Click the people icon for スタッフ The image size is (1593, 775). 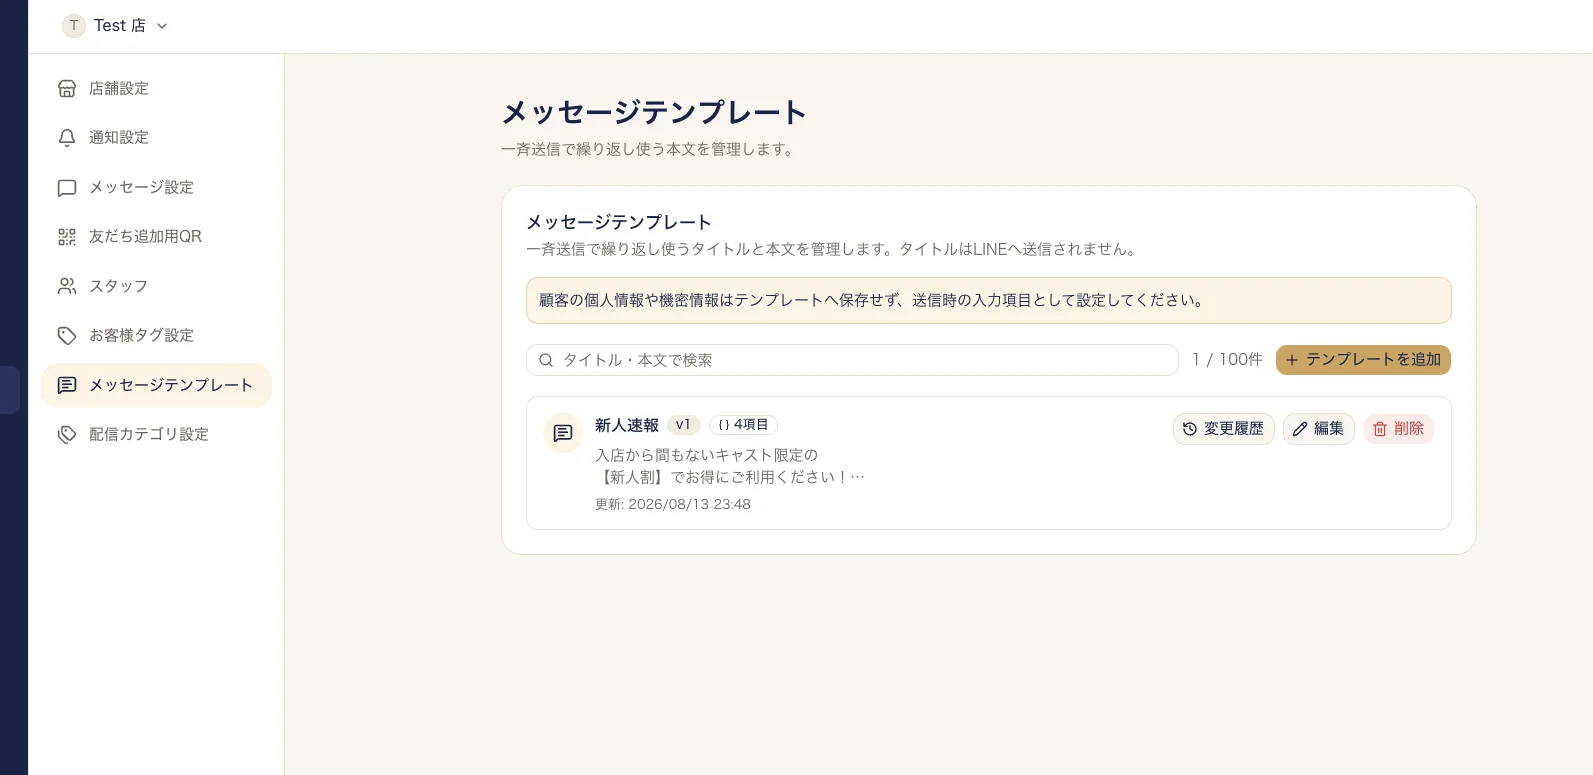coord(67,286)
